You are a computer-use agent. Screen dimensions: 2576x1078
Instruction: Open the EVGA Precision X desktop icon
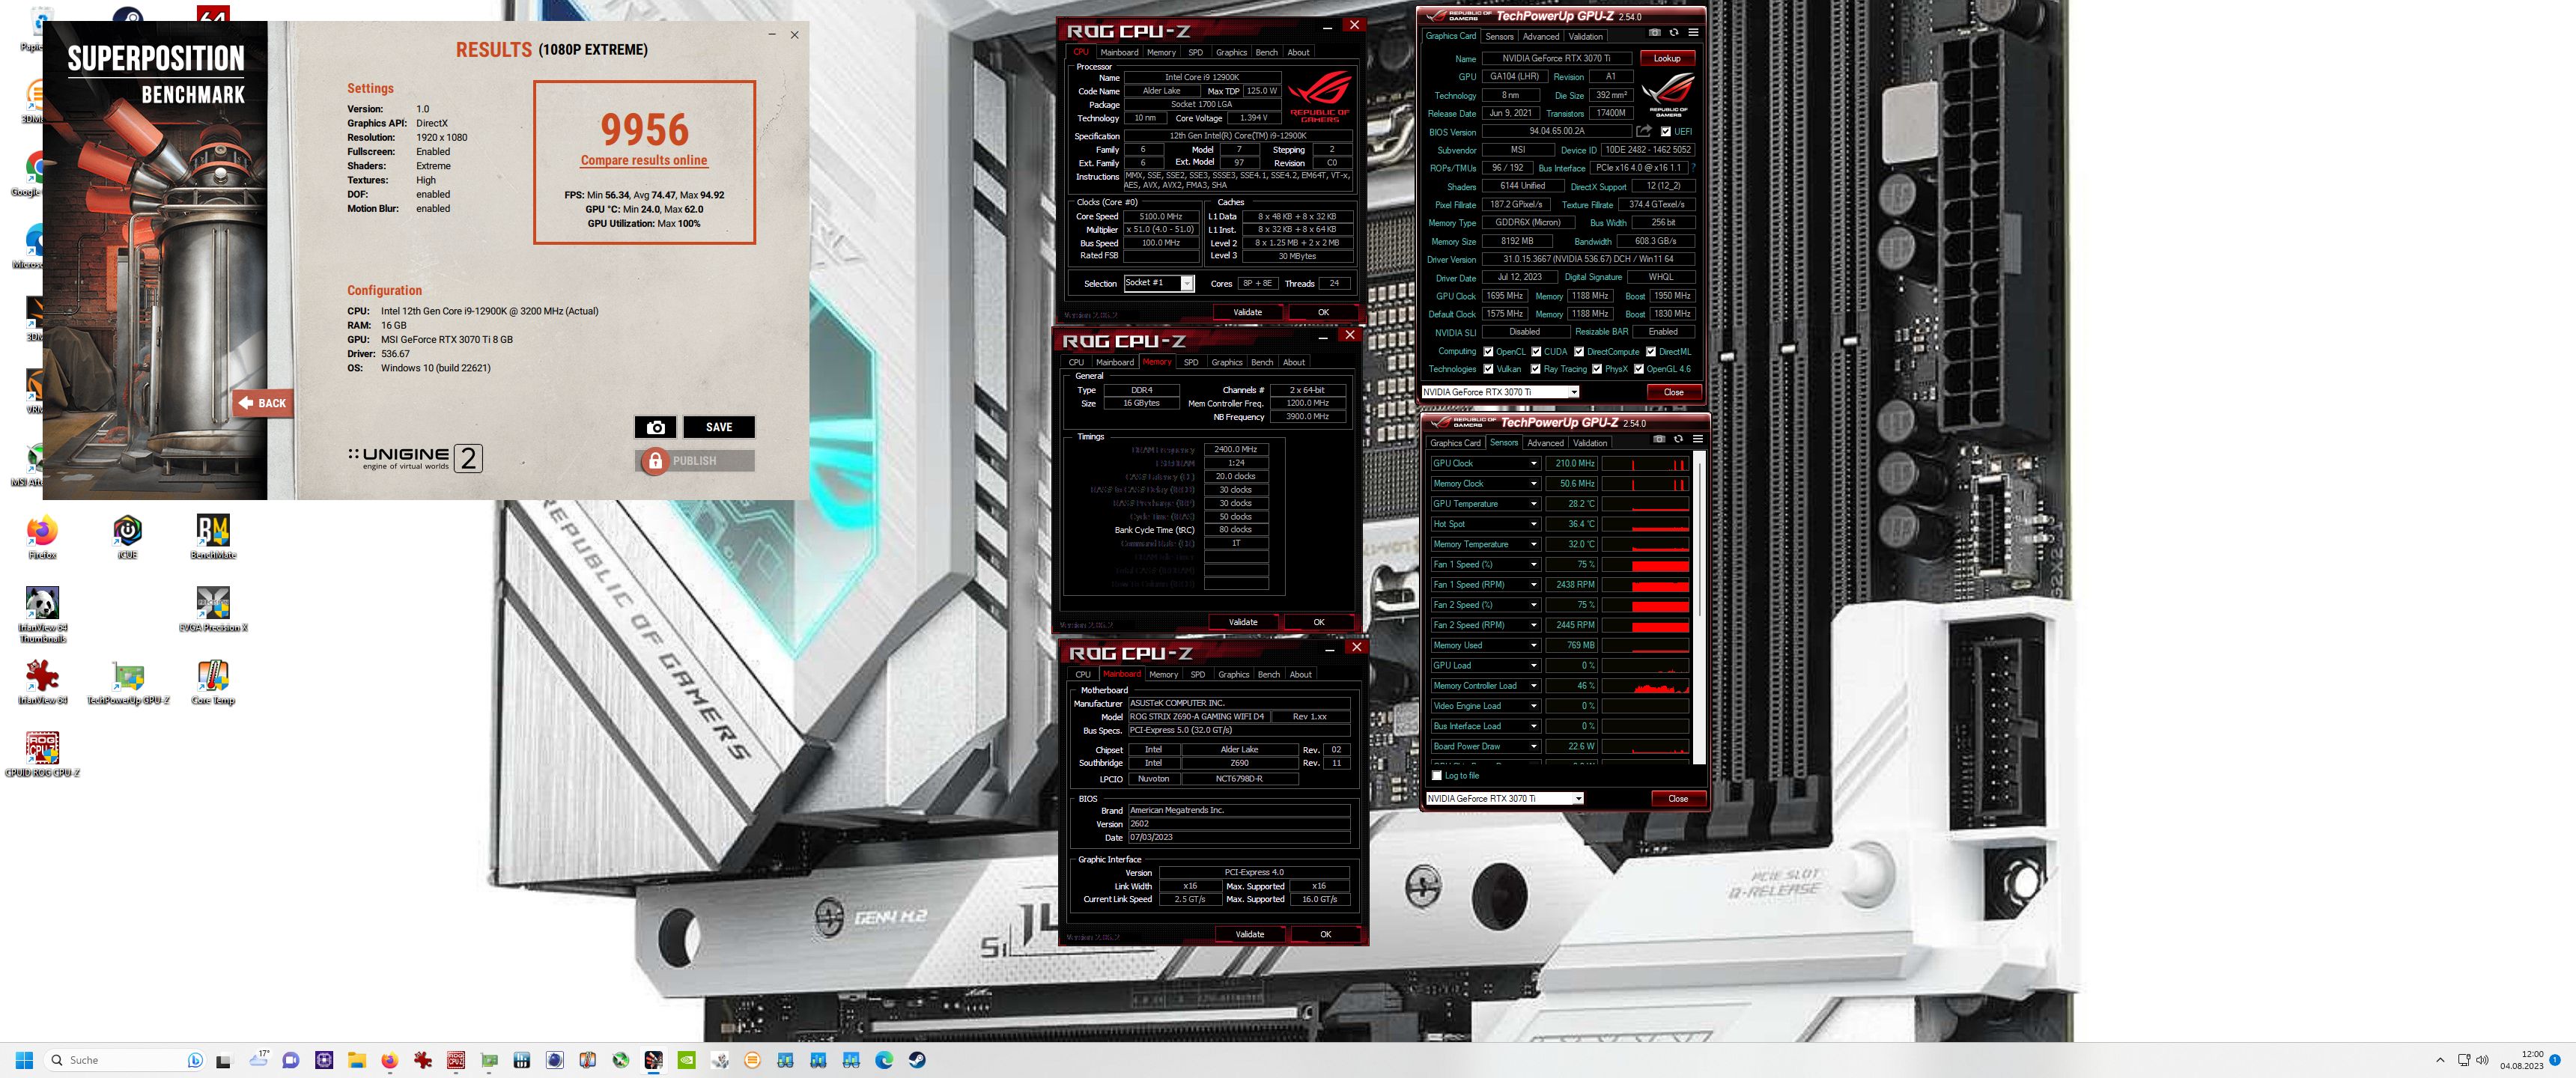pyautogui.click(x=213, y=609)
